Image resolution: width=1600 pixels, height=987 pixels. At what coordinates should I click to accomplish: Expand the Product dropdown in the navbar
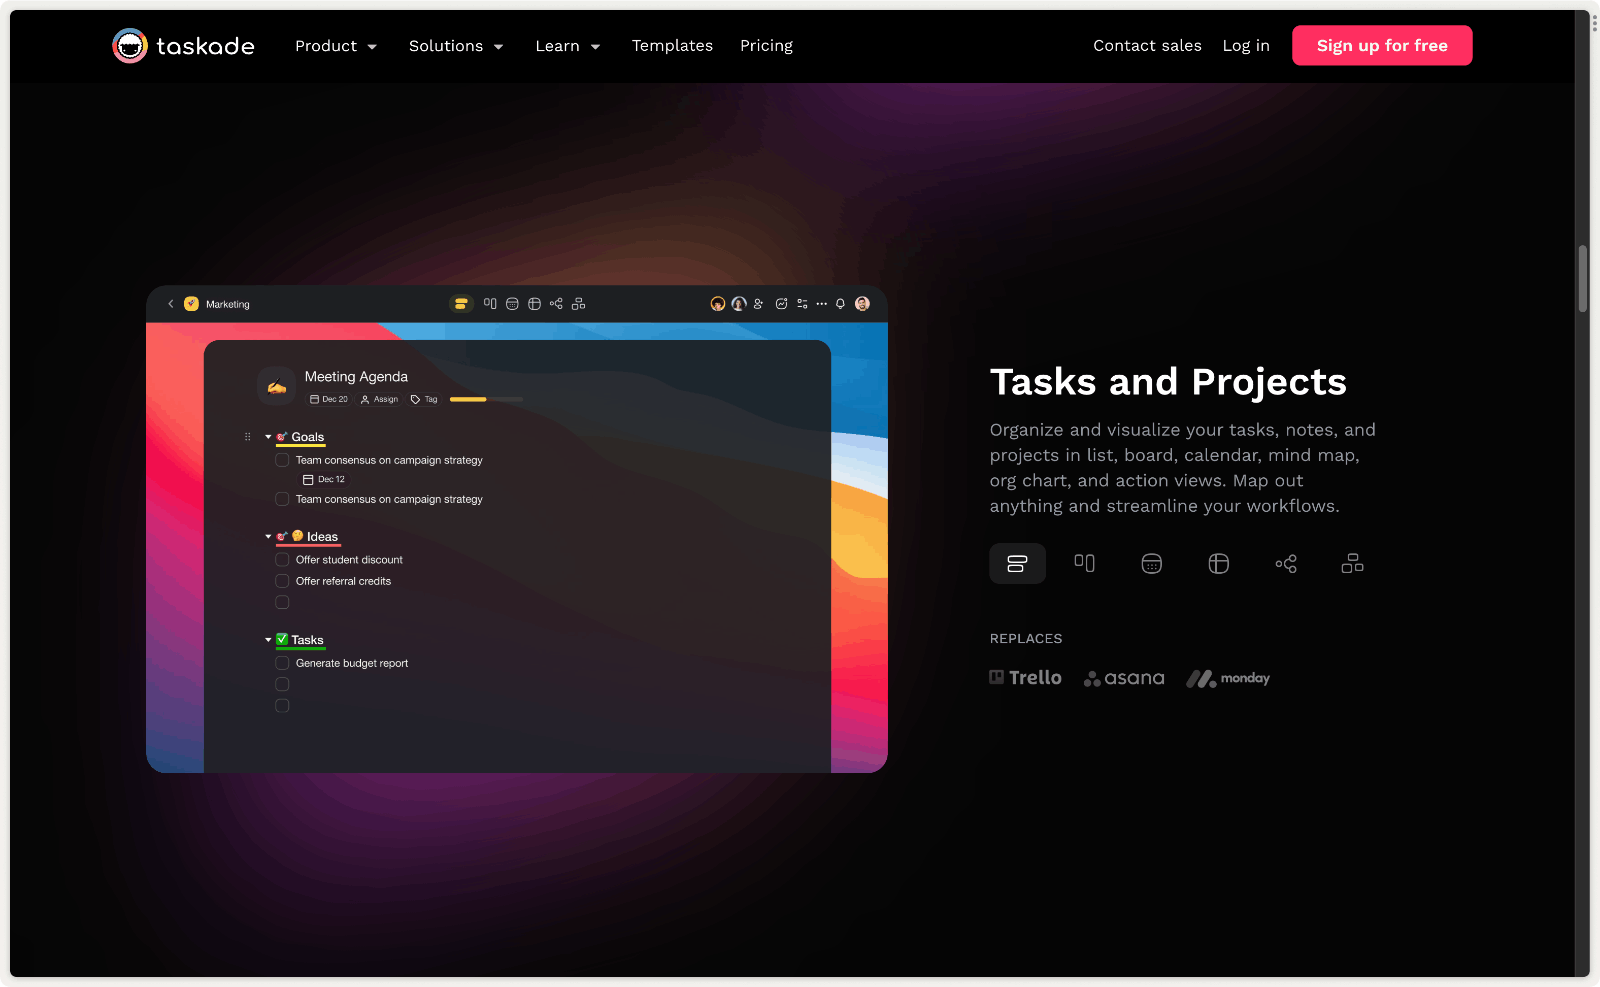(336, 46)
